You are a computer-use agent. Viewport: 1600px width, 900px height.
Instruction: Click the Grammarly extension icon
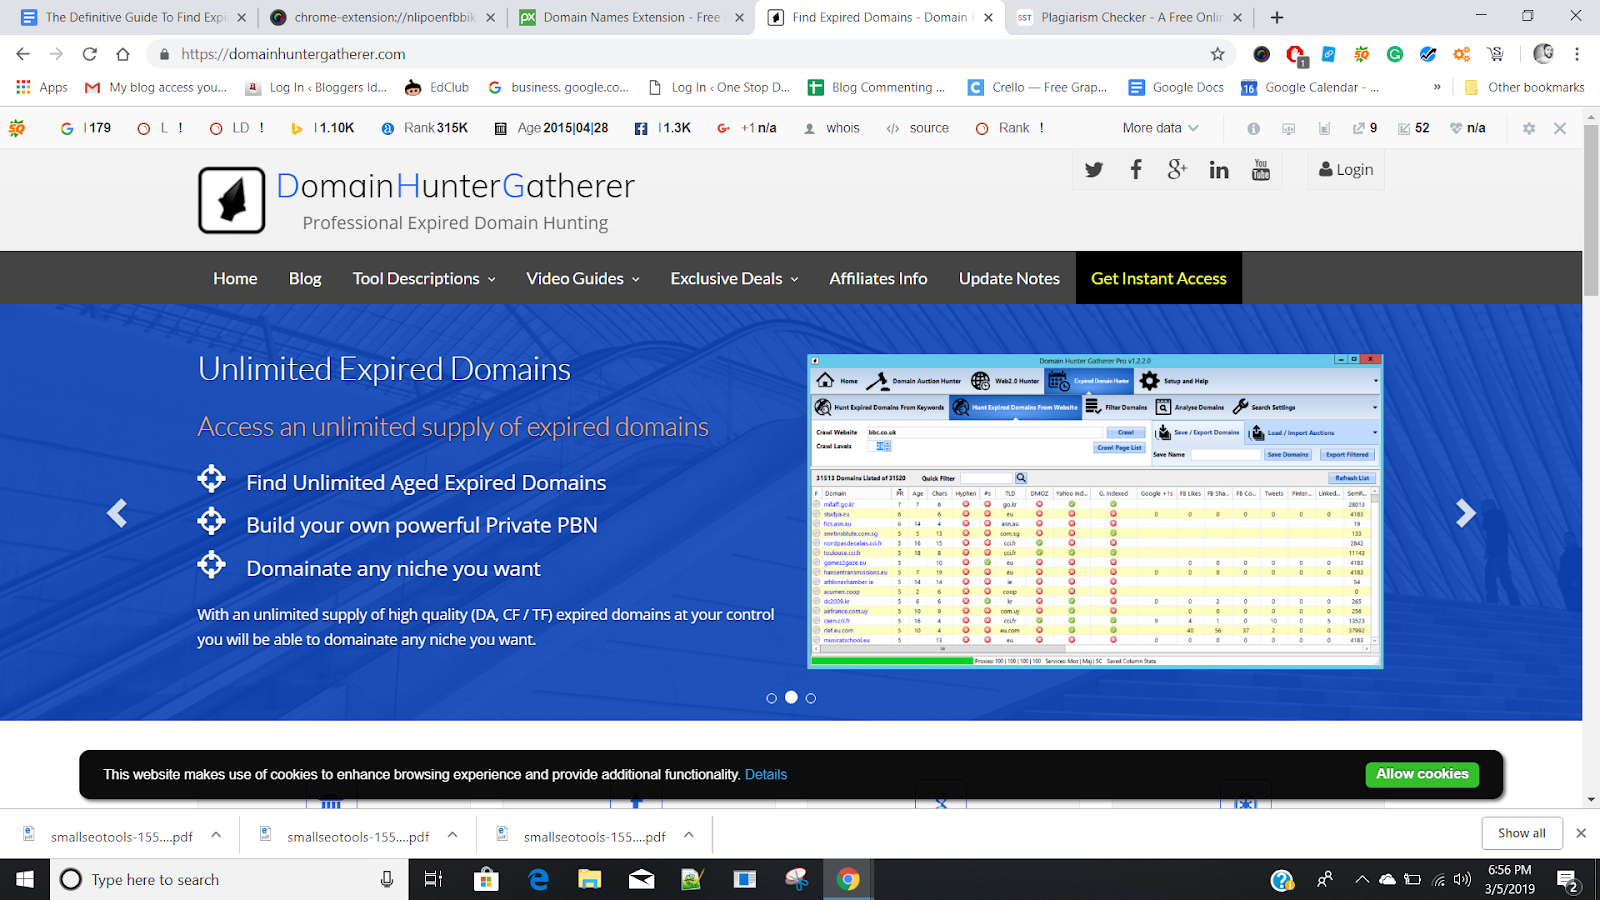[x=1395, y=54]
